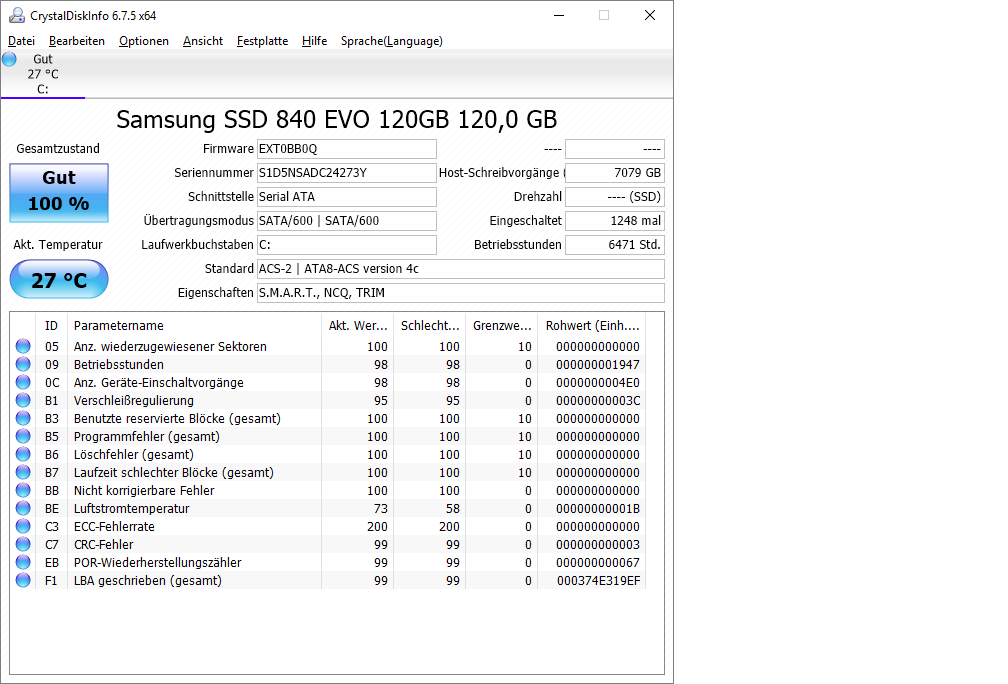Click the 27 °C temperature button
This screenshot has height=684, width=1008.
click(x=59, y=279)
